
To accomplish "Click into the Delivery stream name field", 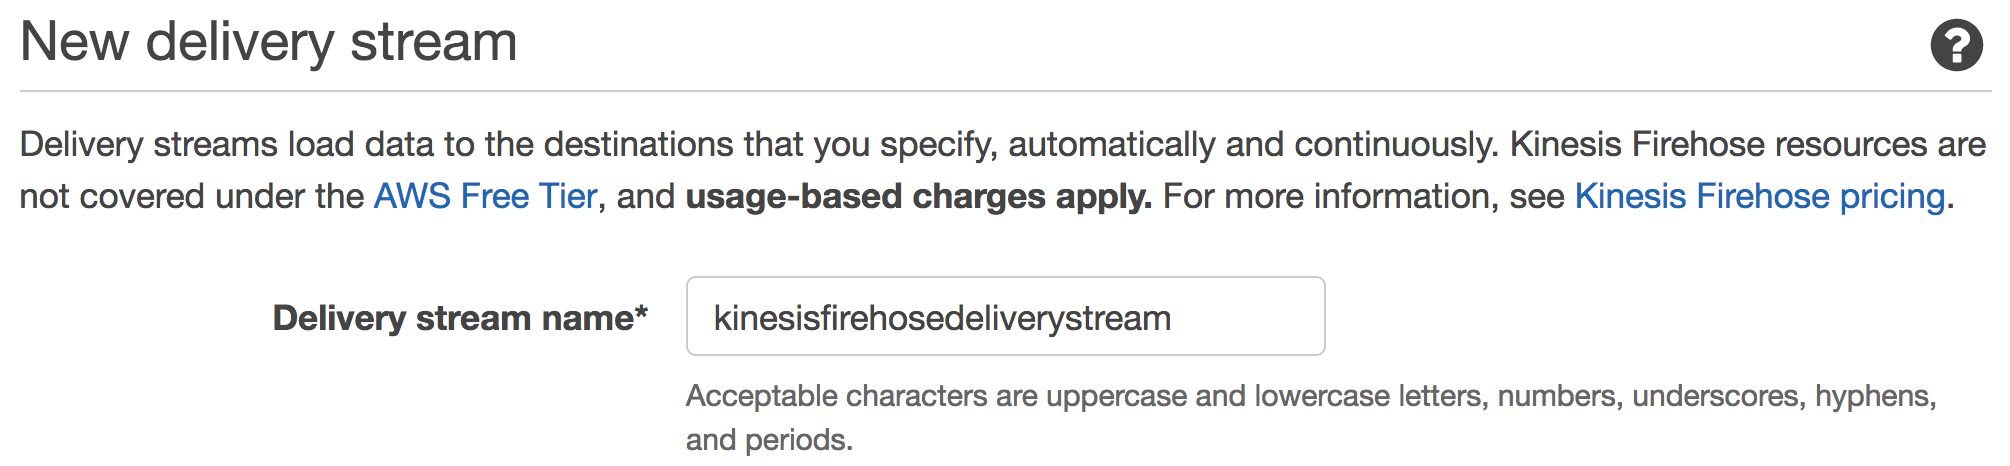I will [1005, 316].
